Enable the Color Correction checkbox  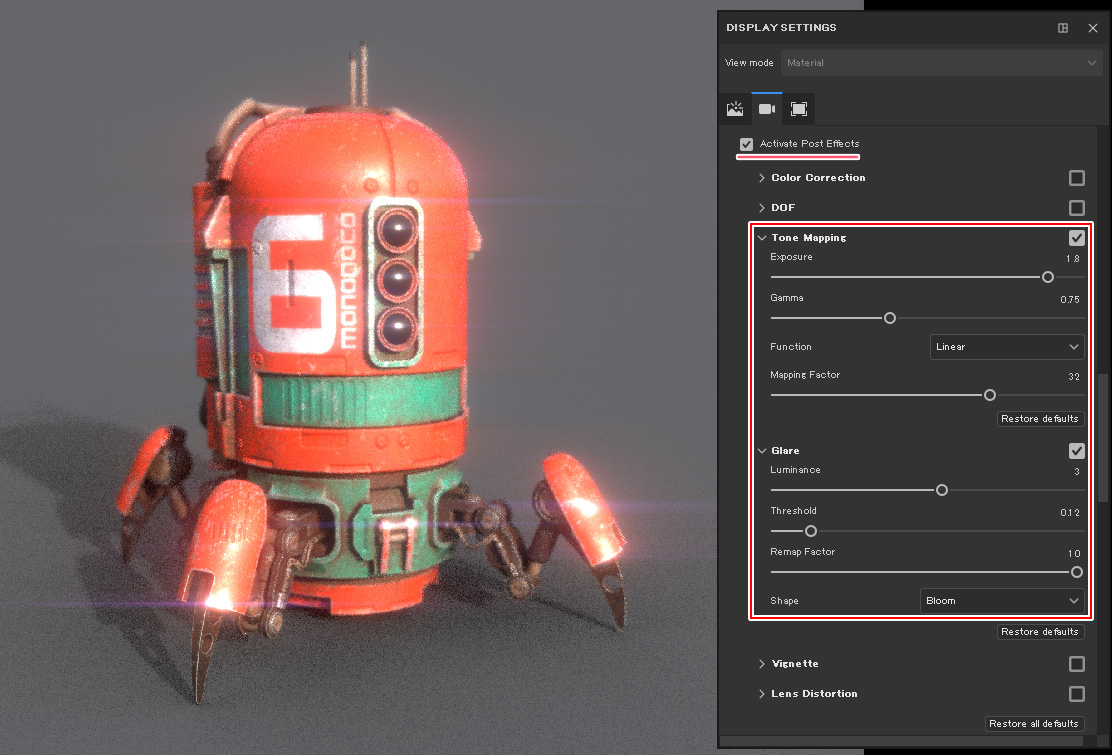click(x=1077, y=178)
